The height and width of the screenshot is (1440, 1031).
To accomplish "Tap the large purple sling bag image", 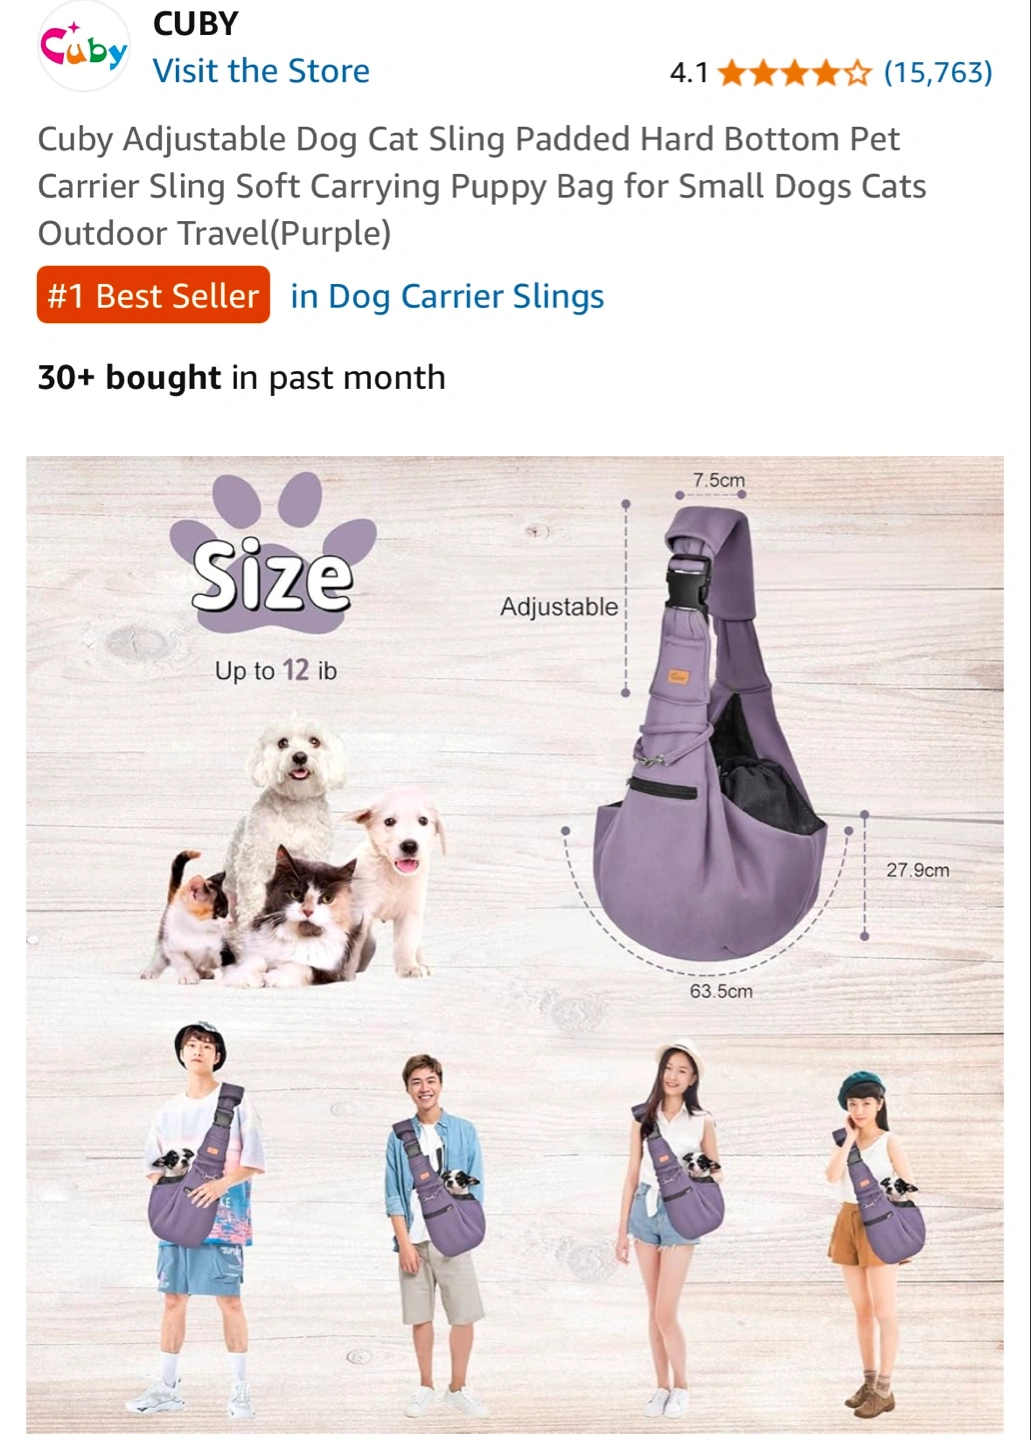I will pos(710,735).
